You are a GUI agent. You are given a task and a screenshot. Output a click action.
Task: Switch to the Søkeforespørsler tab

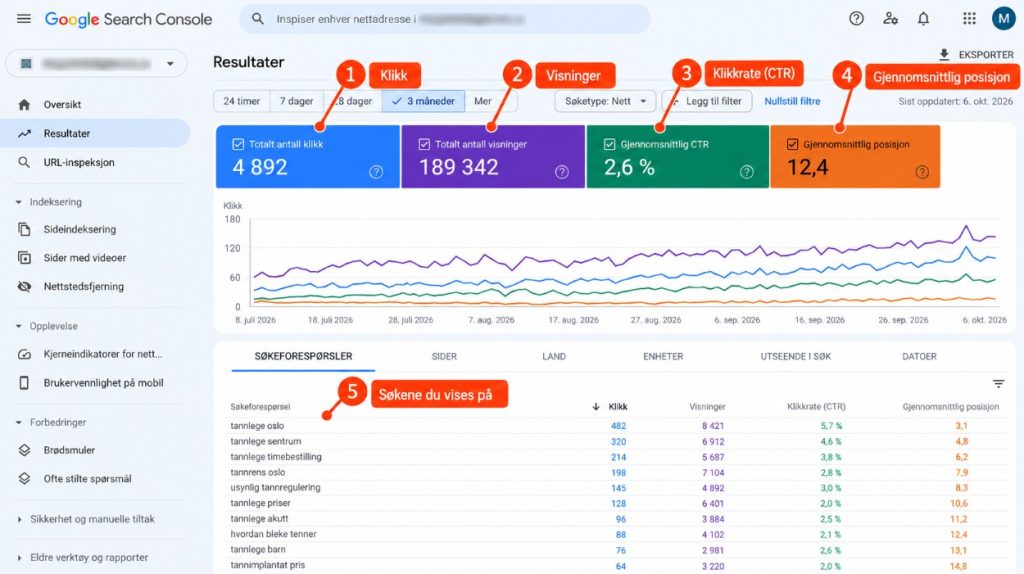point(303,357)
